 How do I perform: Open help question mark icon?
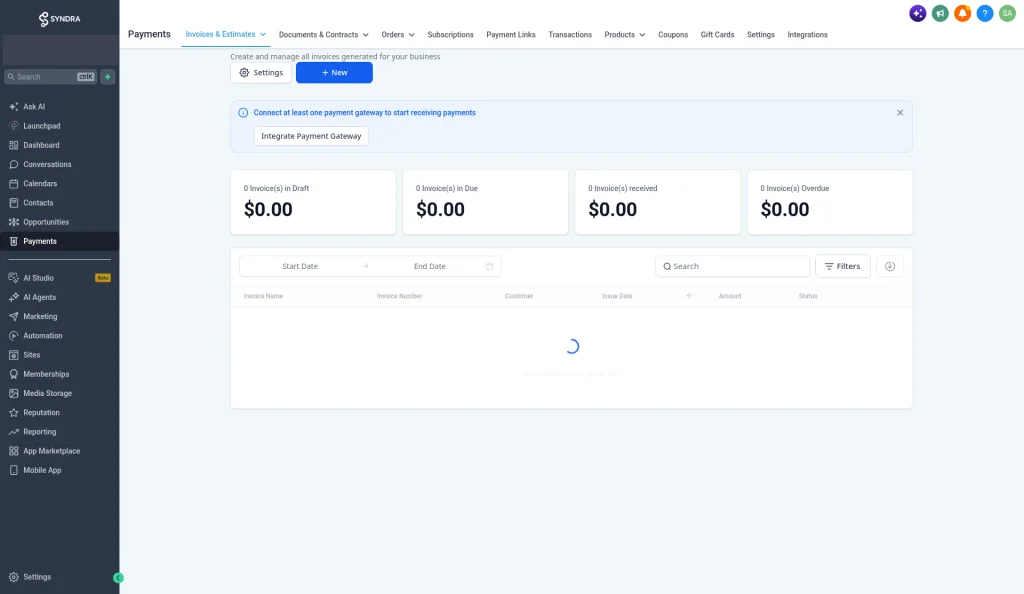click(x=985, y=13)
